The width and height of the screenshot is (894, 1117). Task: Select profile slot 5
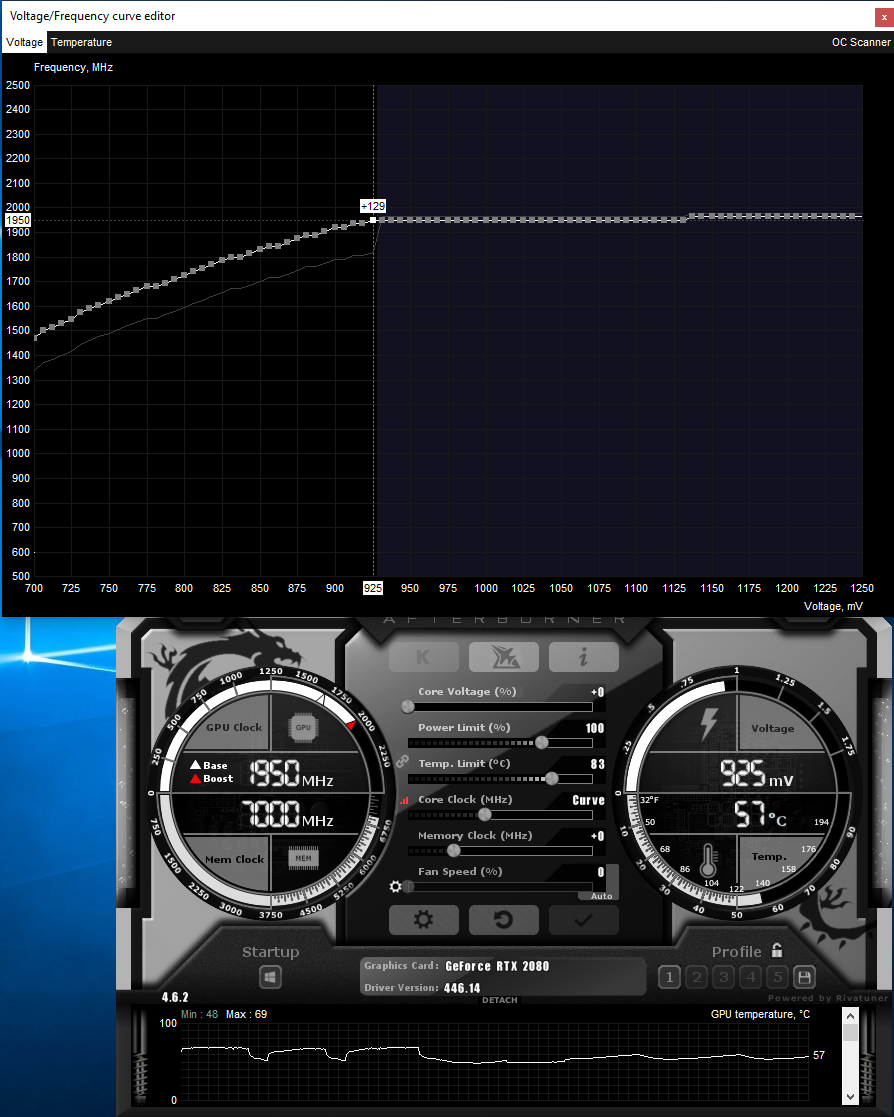coord(778,977)
